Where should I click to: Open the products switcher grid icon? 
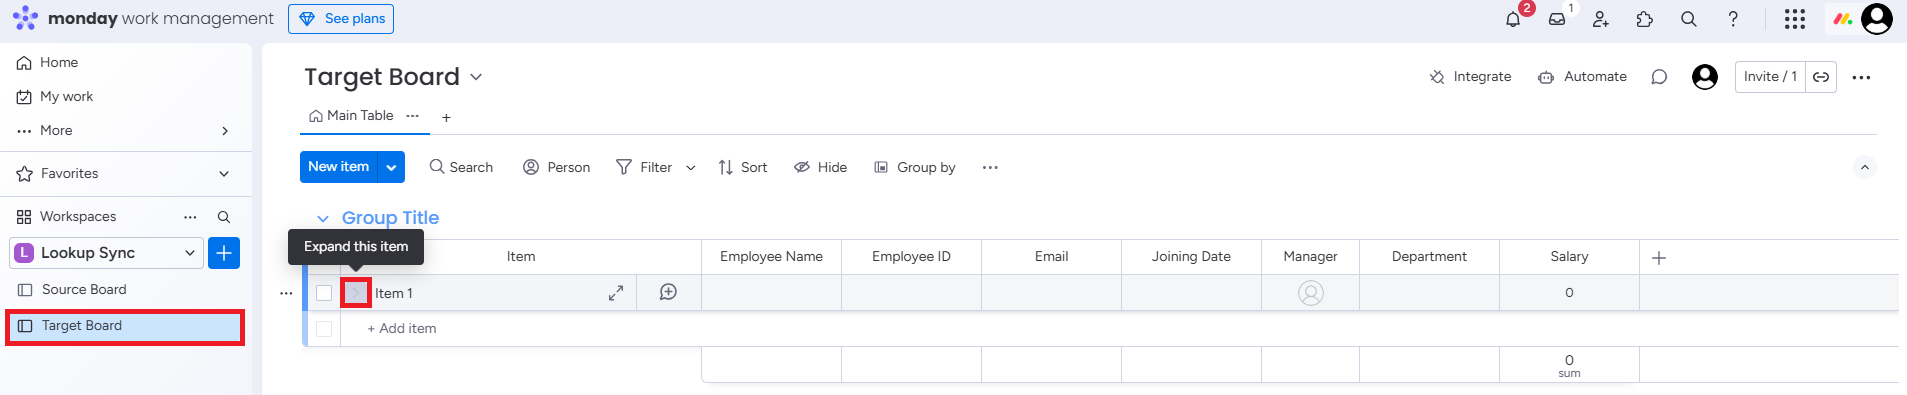(x=1795, y=19)
